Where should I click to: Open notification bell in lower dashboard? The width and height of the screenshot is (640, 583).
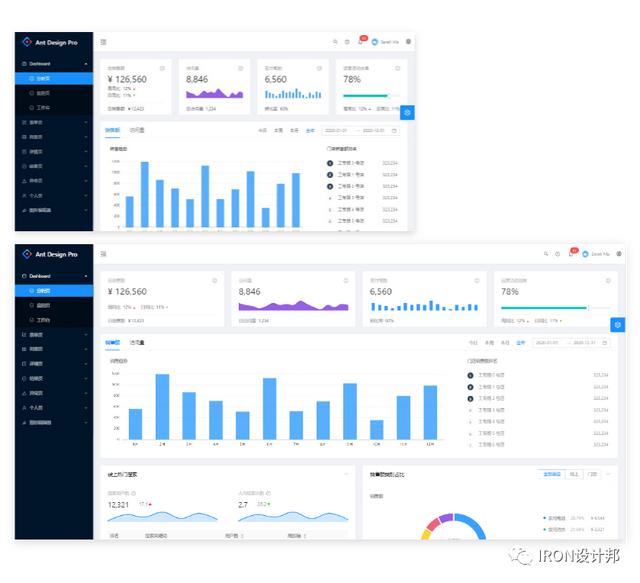click(x=572, y=253)
